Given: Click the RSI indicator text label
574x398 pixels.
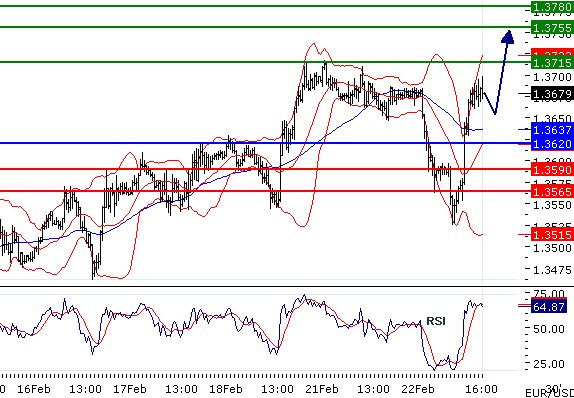Looking at the screenshot, I should point(436,321).
